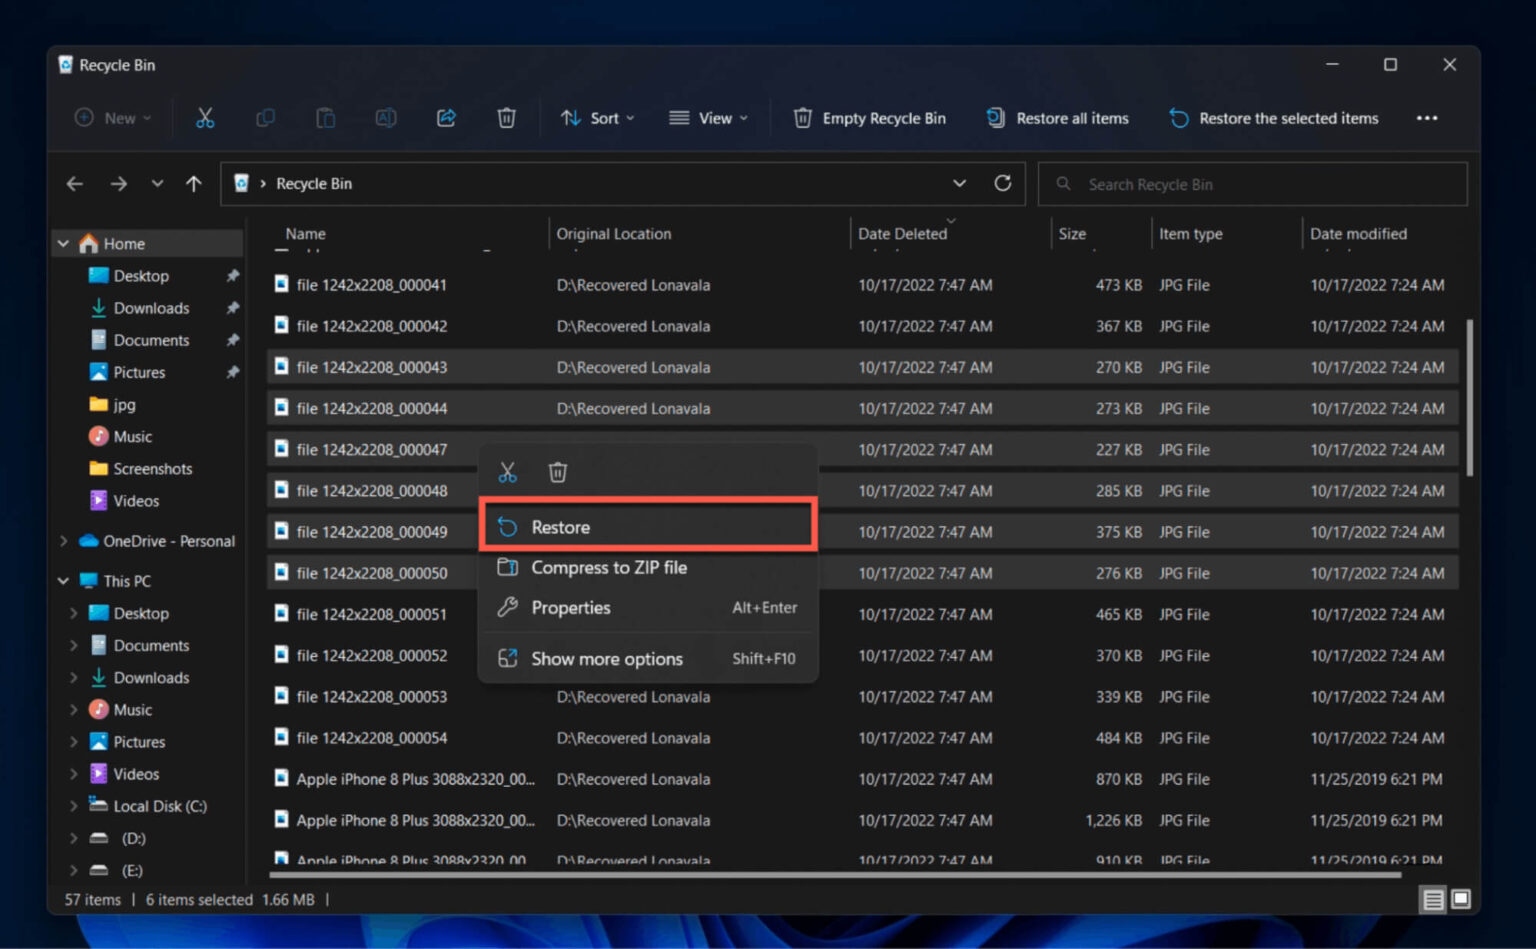The height and width of the screenshot is (949, 1536).
Task: Click the Empty Recycle Bin trash icon
Action: [802, 117]
